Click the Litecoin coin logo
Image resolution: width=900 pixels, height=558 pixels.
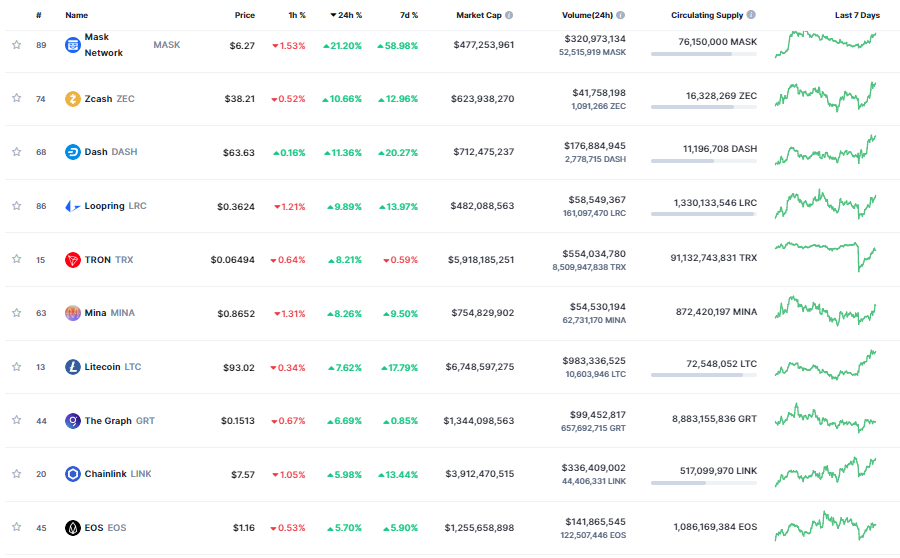73,367
